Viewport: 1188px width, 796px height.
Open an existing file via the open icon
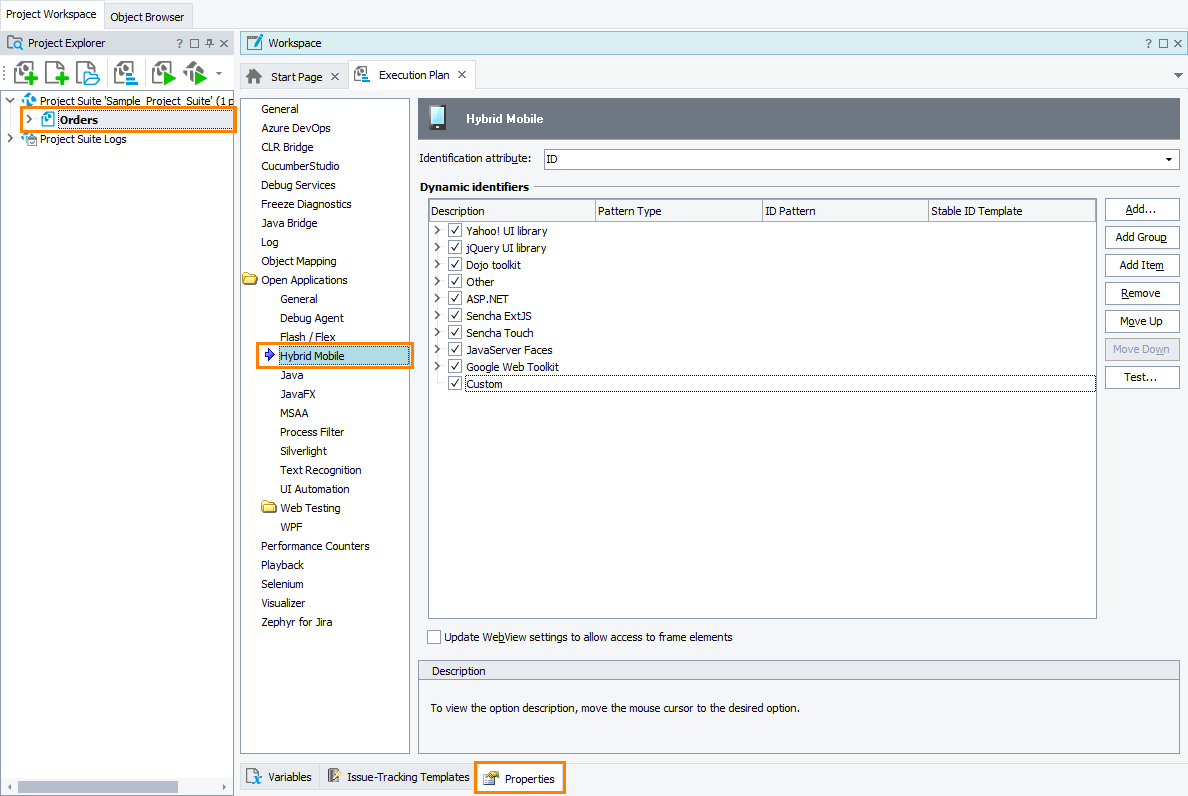[x=87, y=72]
